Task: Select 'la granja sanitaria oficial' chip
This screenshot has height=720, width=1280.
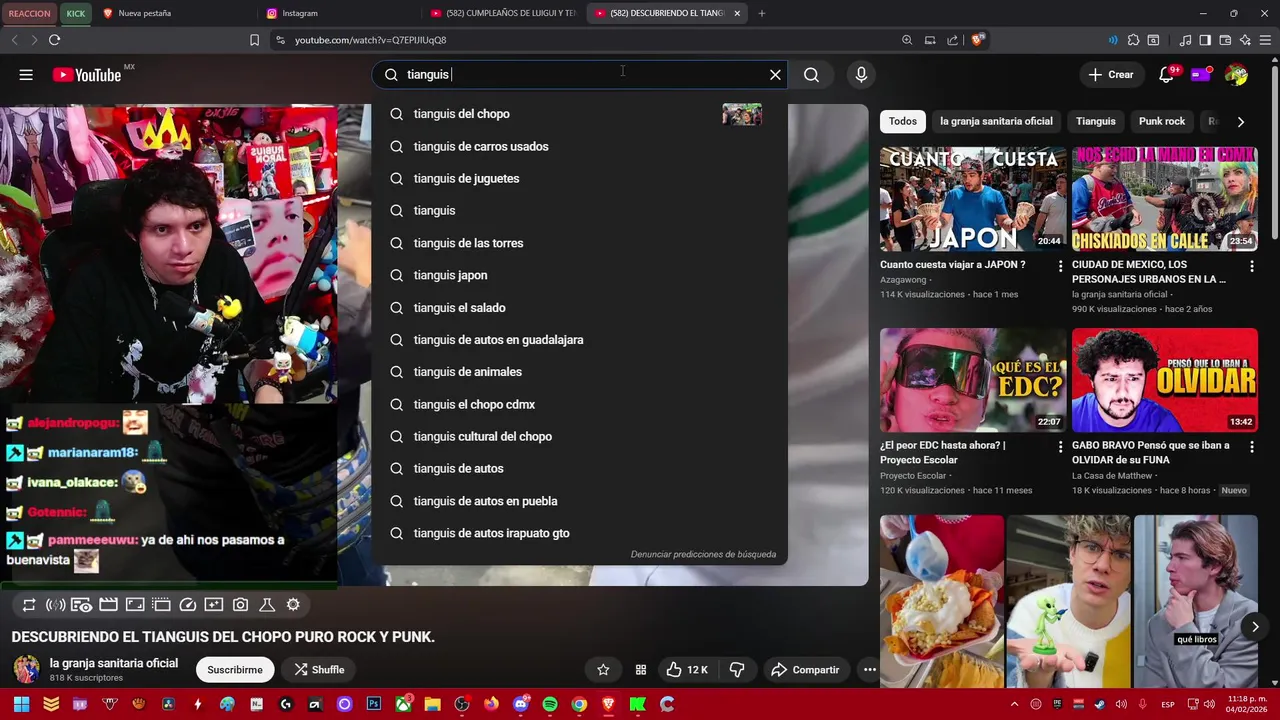Action: [996, 121]
